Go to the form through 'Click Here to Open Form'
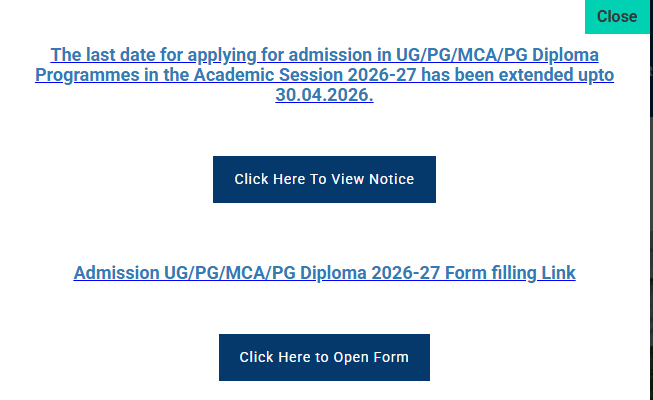This screenshot has height=400, width=653. (324, 357)
